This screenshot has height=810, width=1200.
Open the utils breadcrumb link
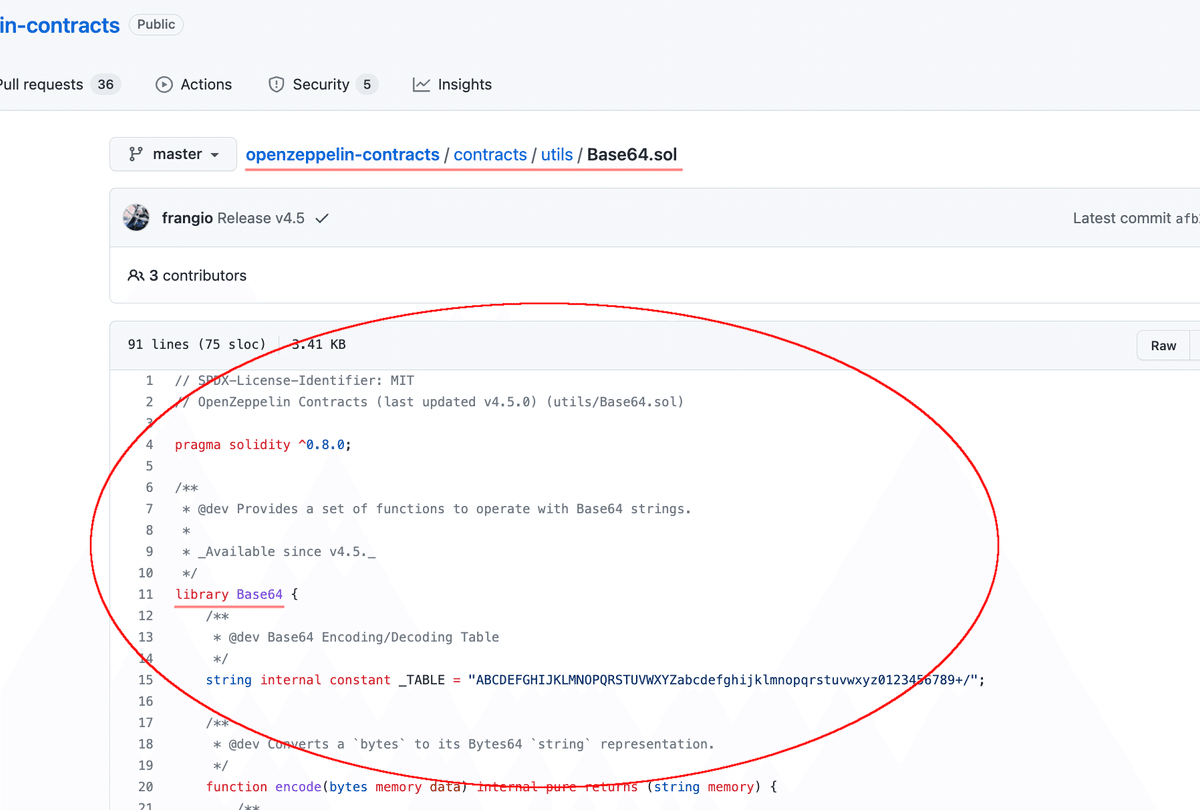(x=557, y=155)
